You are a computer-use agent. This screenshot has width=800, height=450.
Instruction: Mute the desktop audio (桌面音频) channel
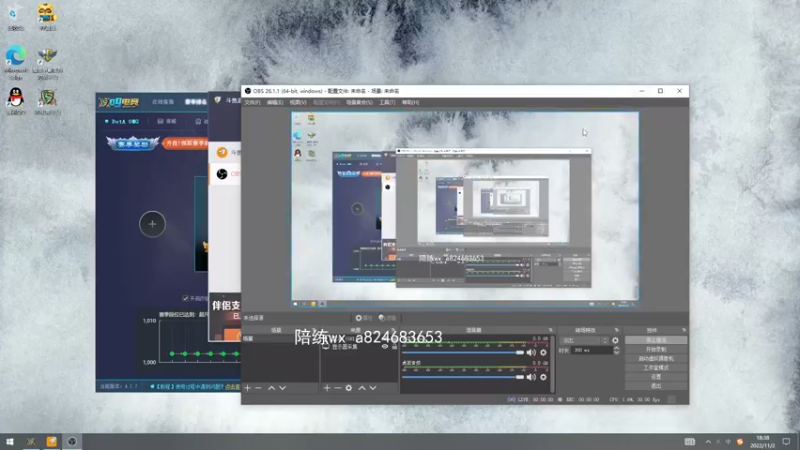pyautogui.click(x=531, y=377)
